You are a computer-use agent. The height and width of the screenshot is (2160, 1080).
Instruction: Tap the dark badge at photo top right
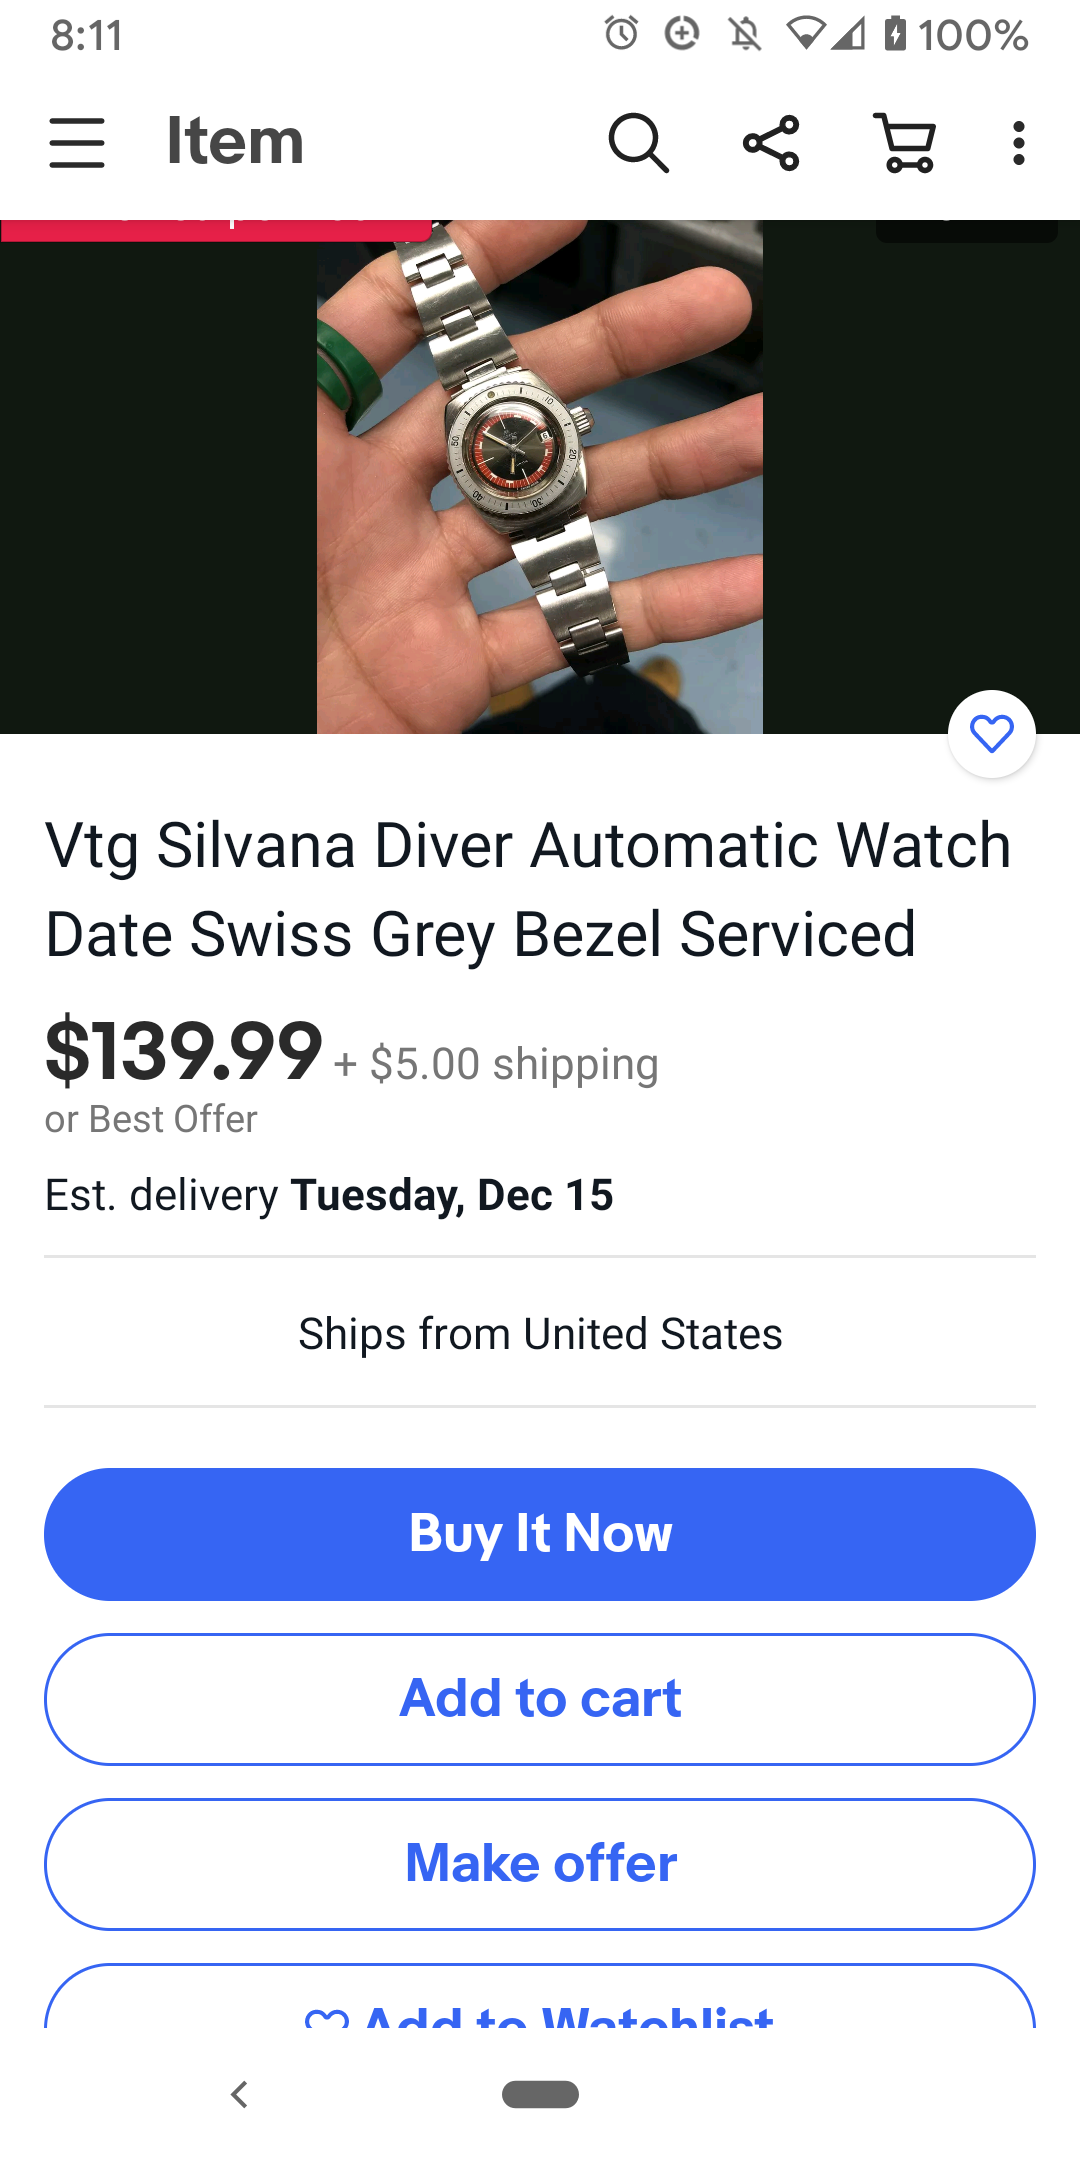tap(967, 231)
